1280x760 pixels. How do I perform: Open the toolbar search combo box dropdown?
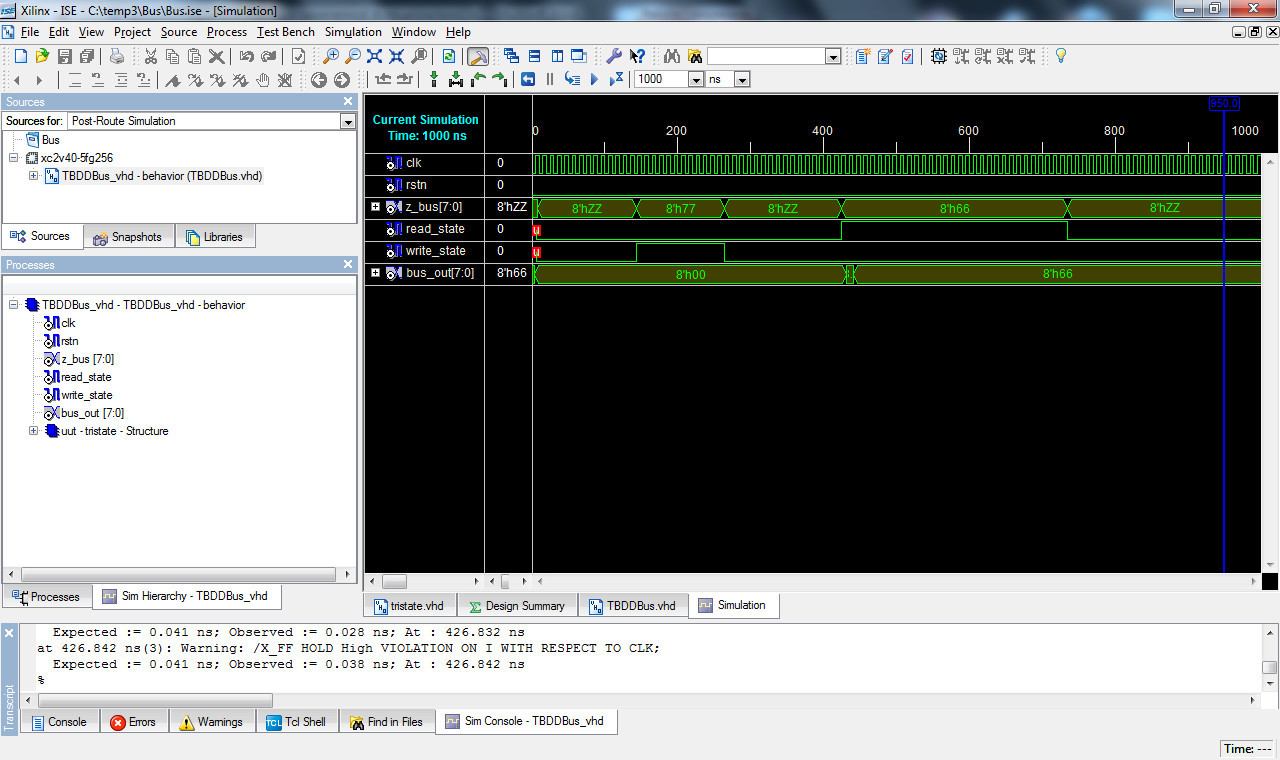[x=833, y=56]
